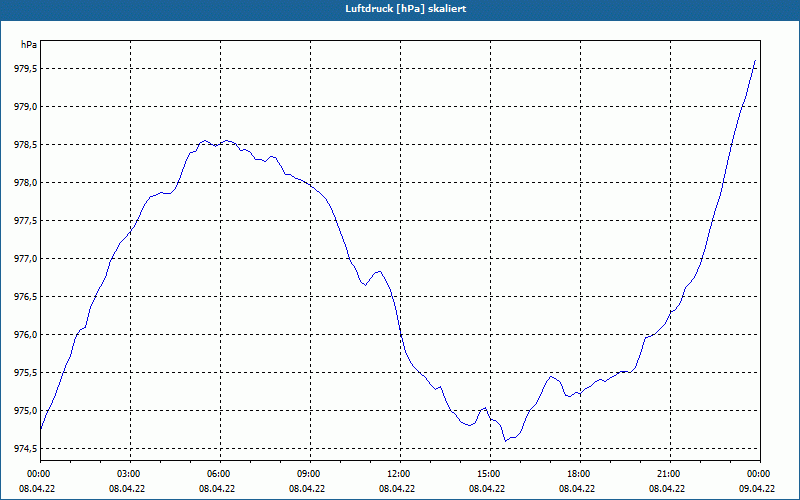Select the 06:00 time label
Viewport: 800px width, 500px height.
(x=217, y=474)
